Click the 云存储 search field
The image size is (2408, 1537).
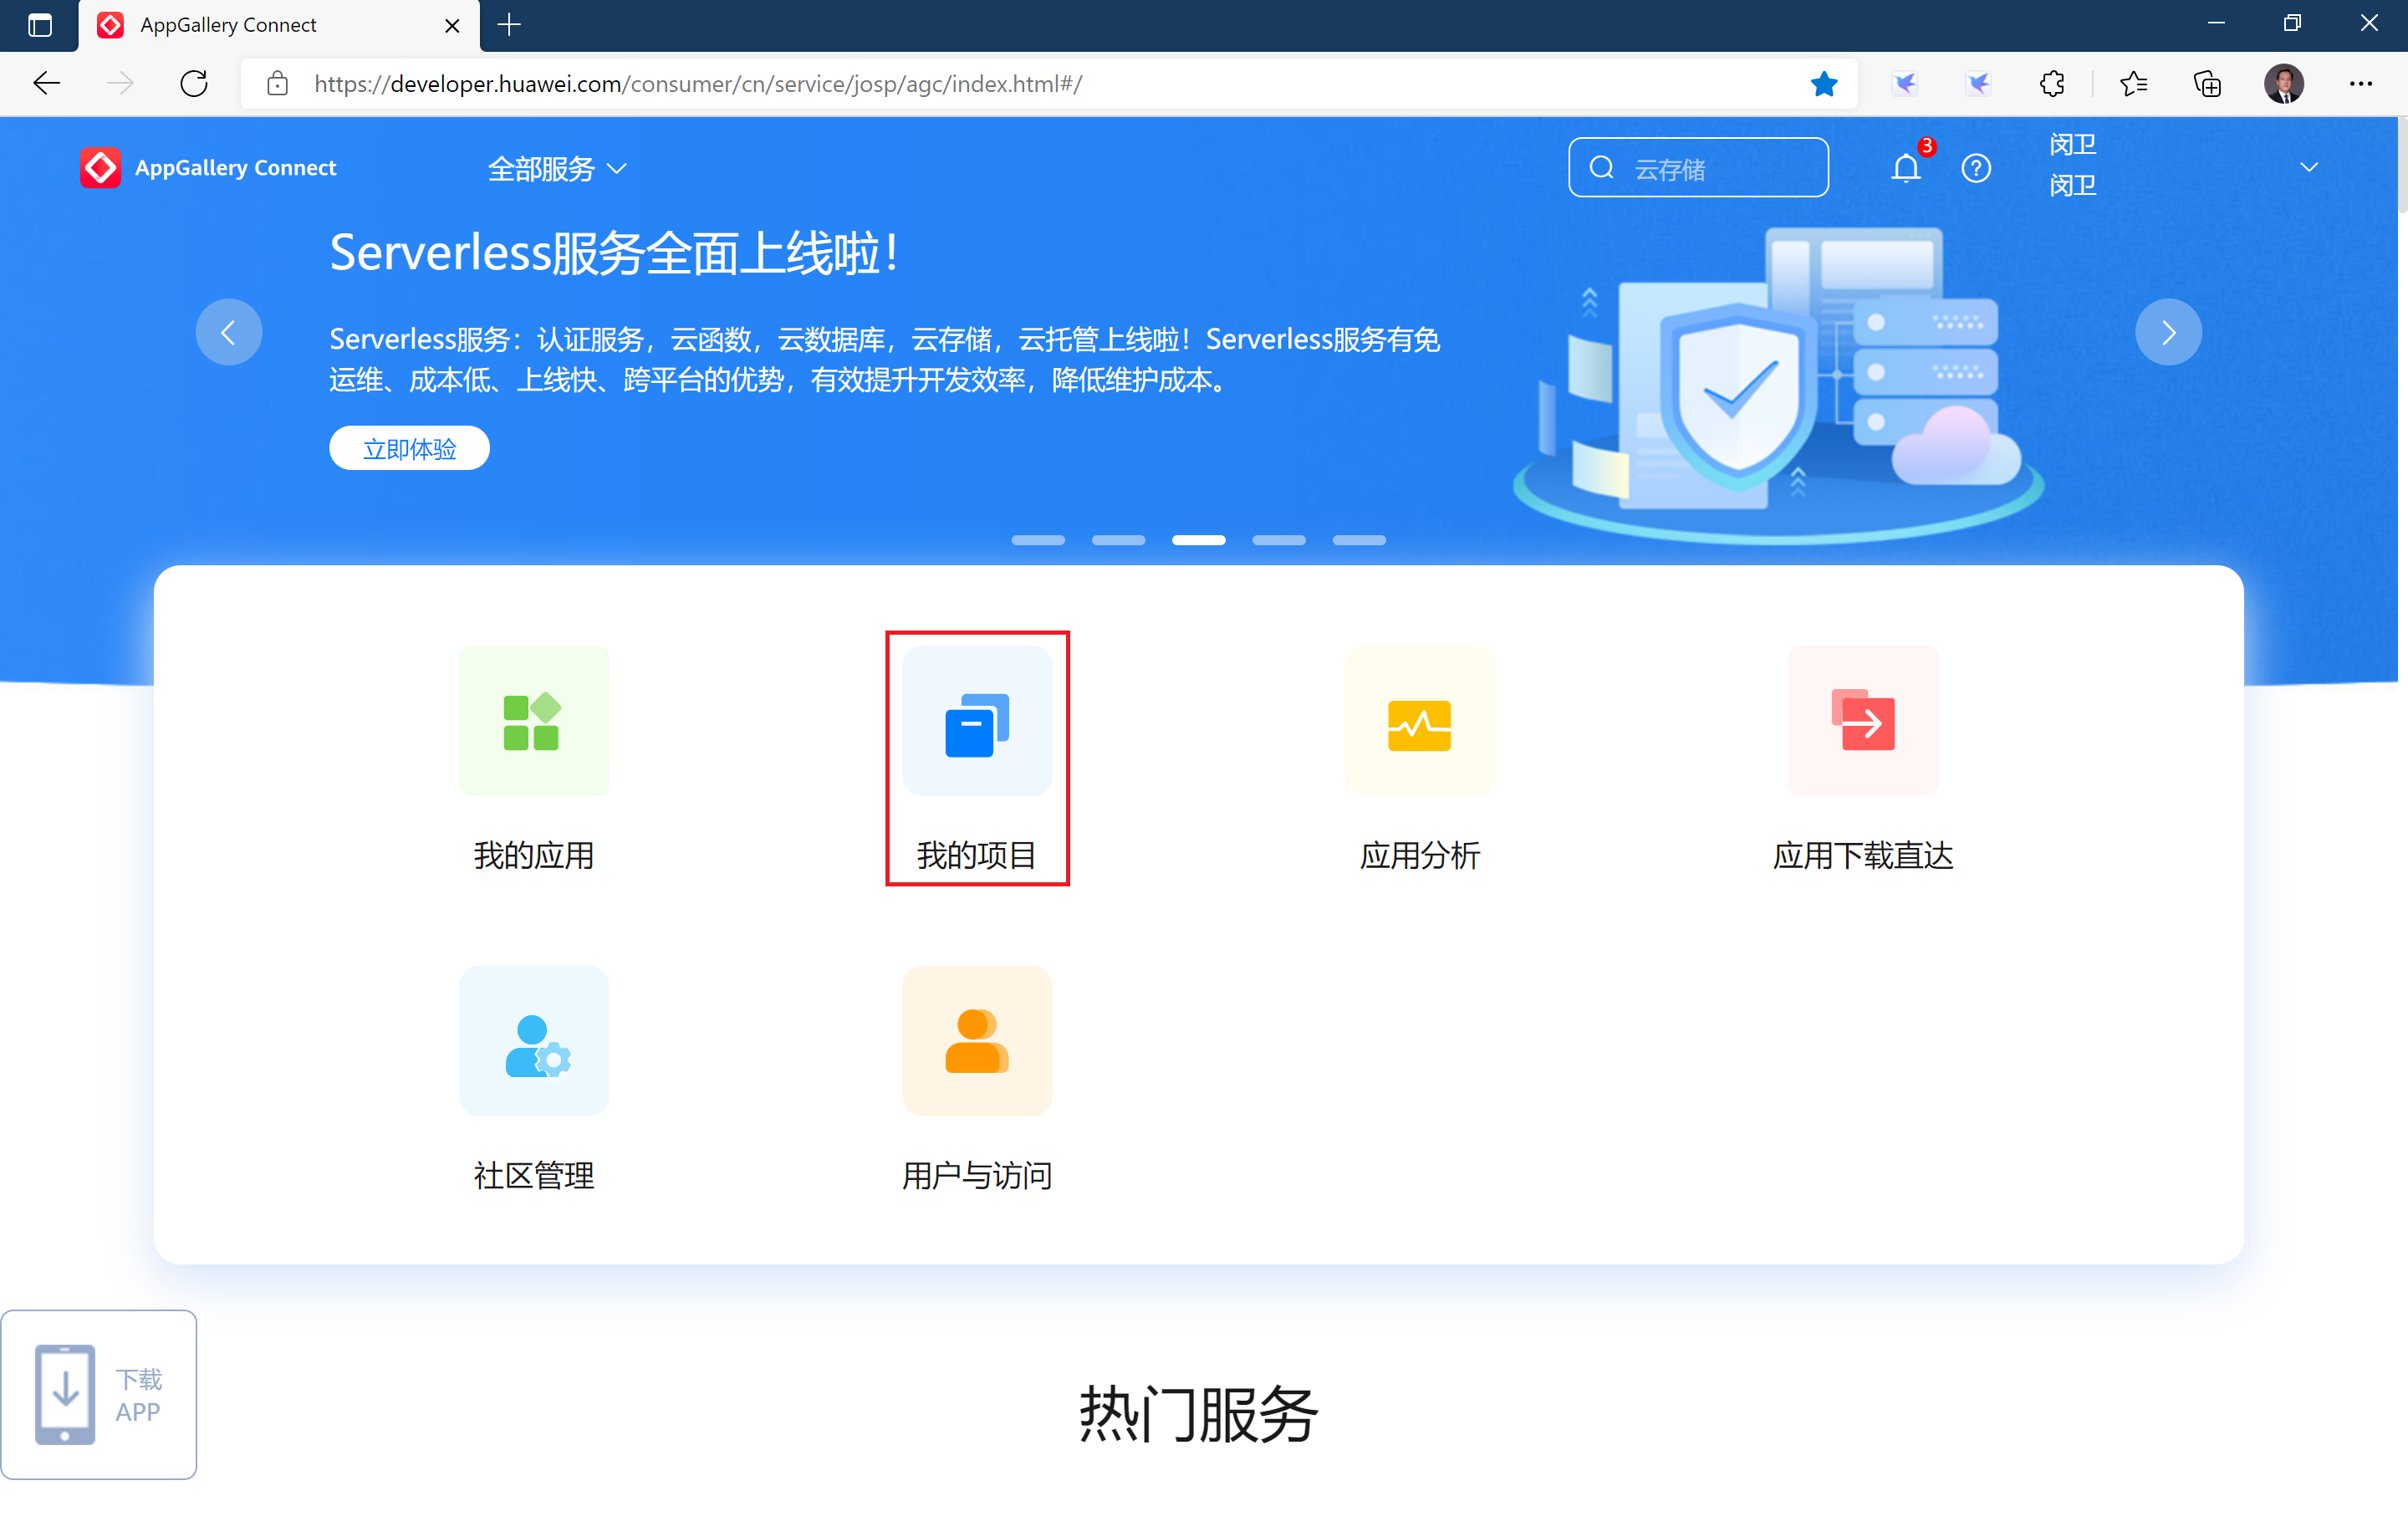pyautogui.click(x=1698, y=168)
